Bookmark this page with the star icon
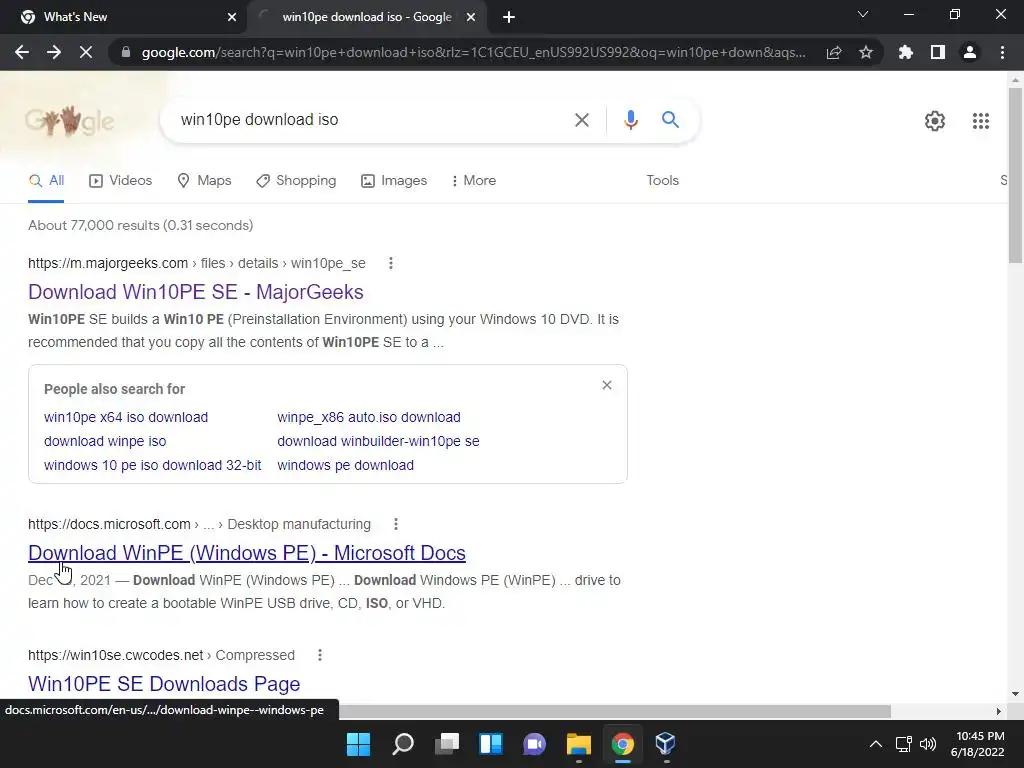The width and height of the screenshot is (1024, 768). [x=866, y=52]
